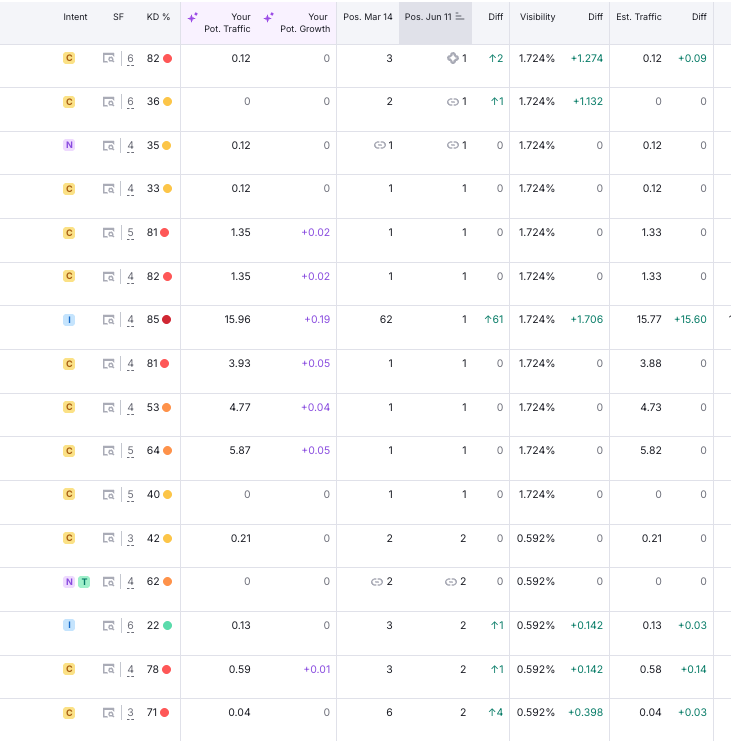This screenshot has height=741, width=731.
Task: Click the green KD dot beside 22
Action: [167, 626]
